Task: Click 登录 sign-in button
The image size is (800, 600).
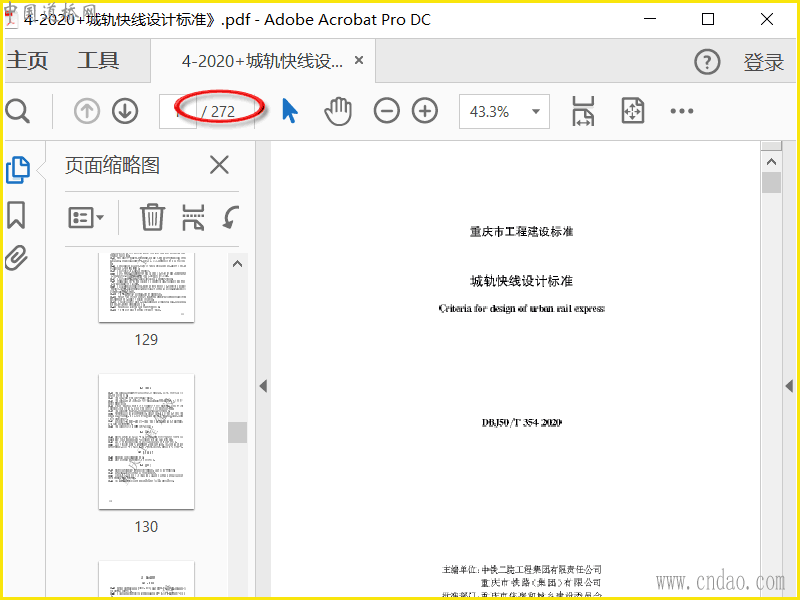Action: click(763, 63)
